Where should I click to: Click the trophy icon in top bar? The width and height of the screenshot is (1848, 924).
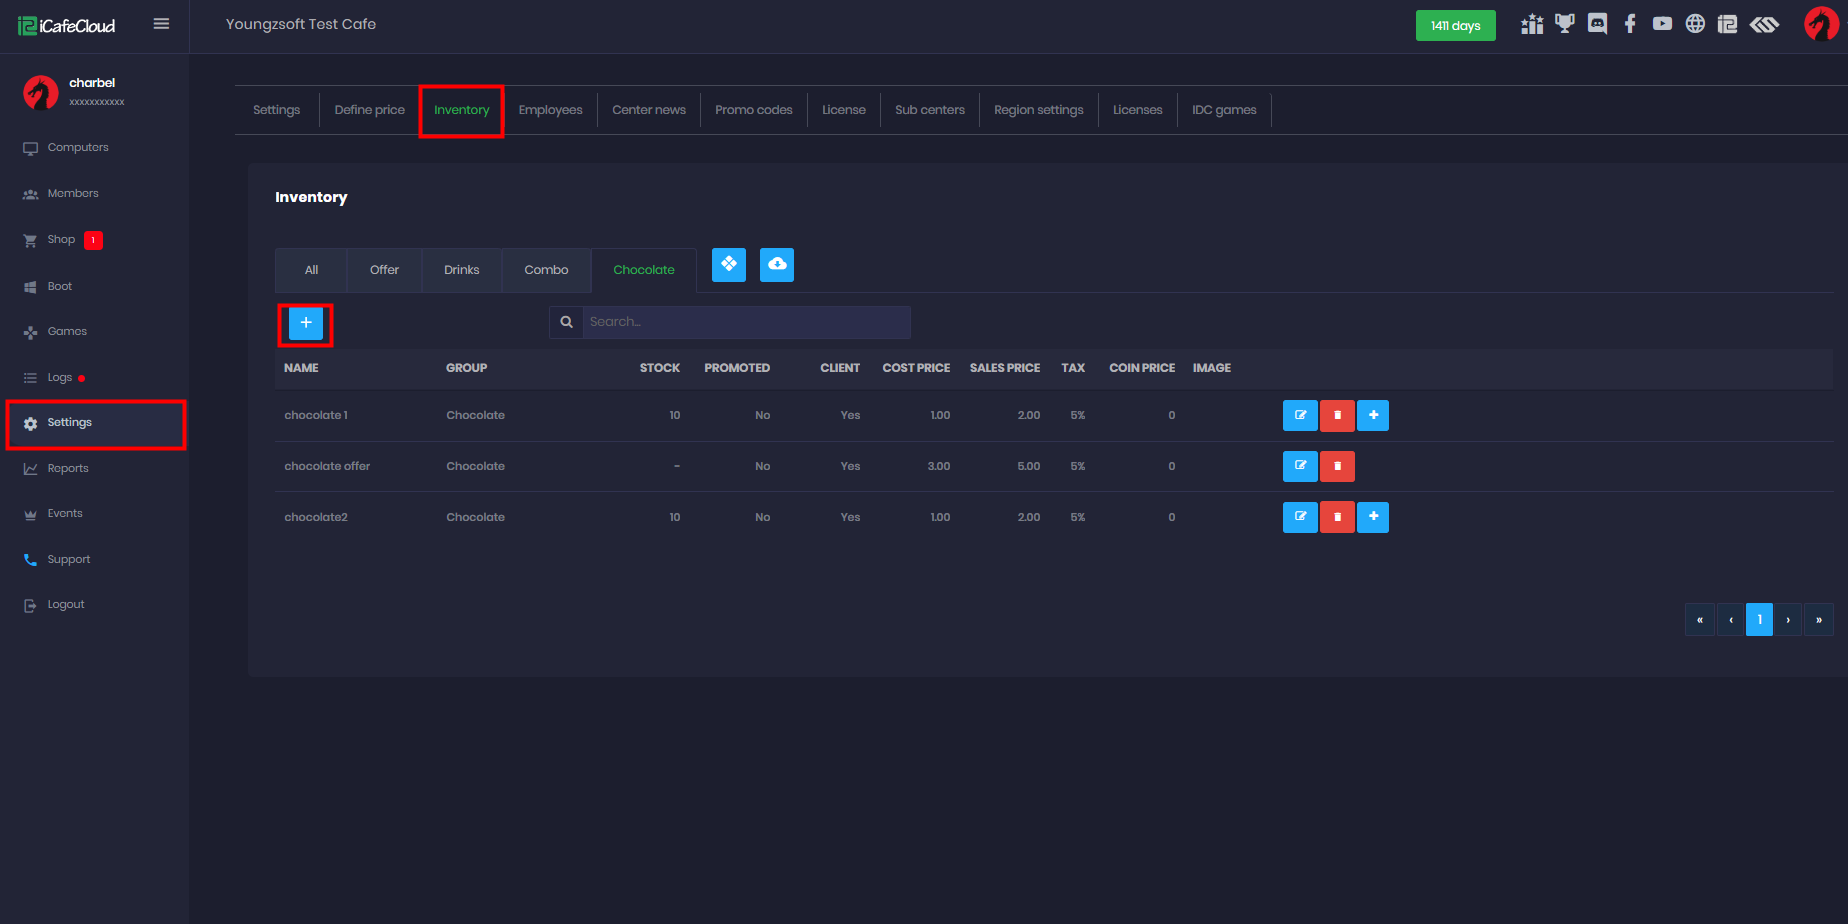1565,24
